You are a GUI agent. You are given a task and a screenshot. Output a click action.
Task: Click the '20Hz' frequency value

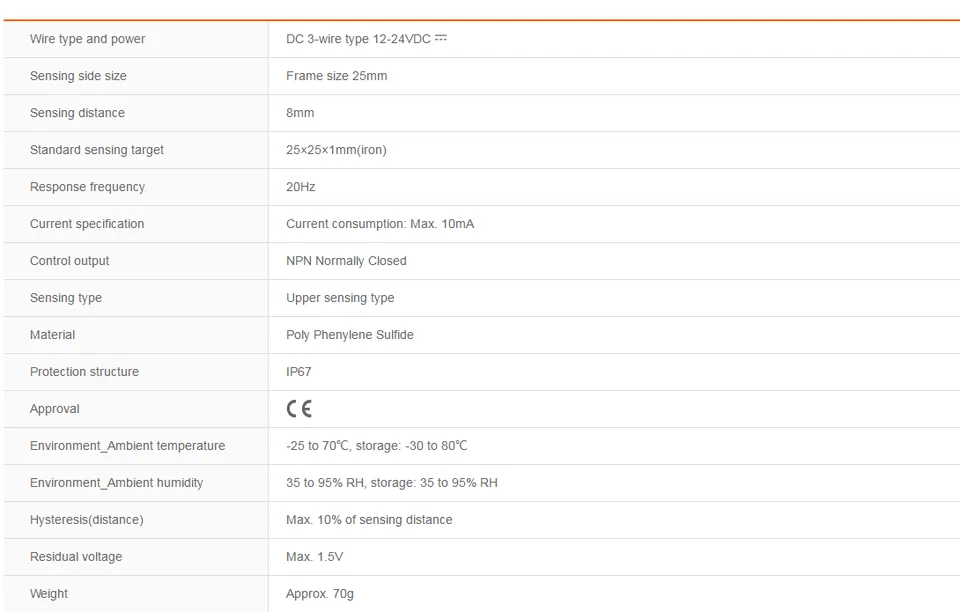300,187
